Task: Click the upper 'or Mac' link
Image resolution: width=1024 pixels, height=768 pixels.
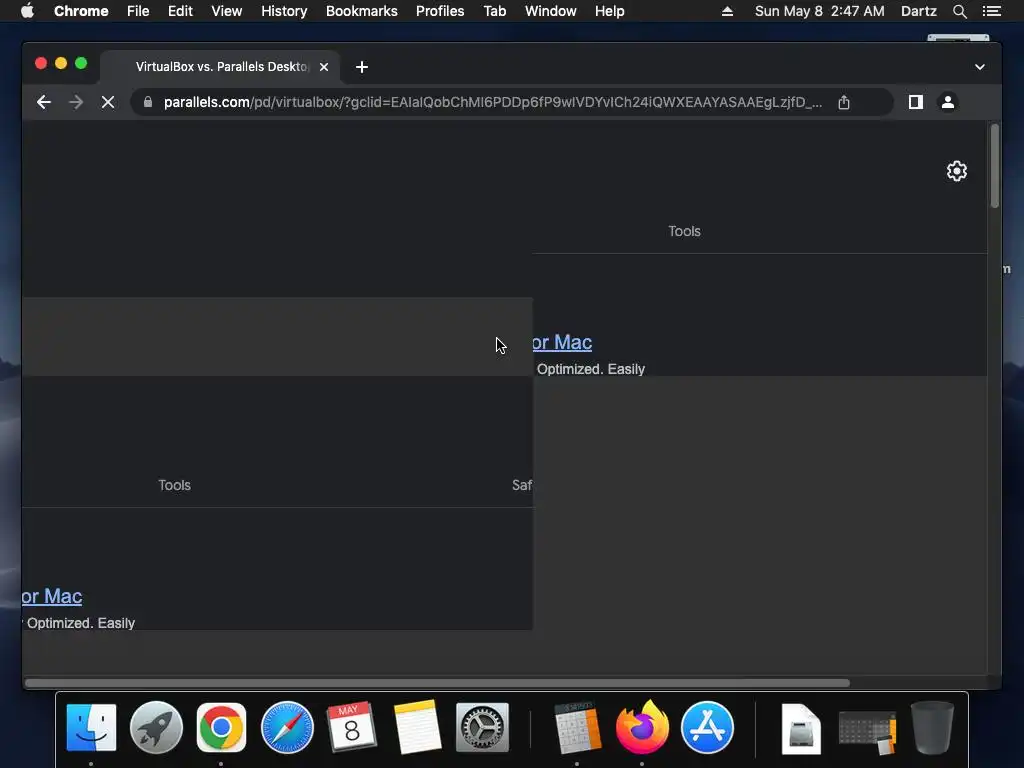Action: coord(562,342)
